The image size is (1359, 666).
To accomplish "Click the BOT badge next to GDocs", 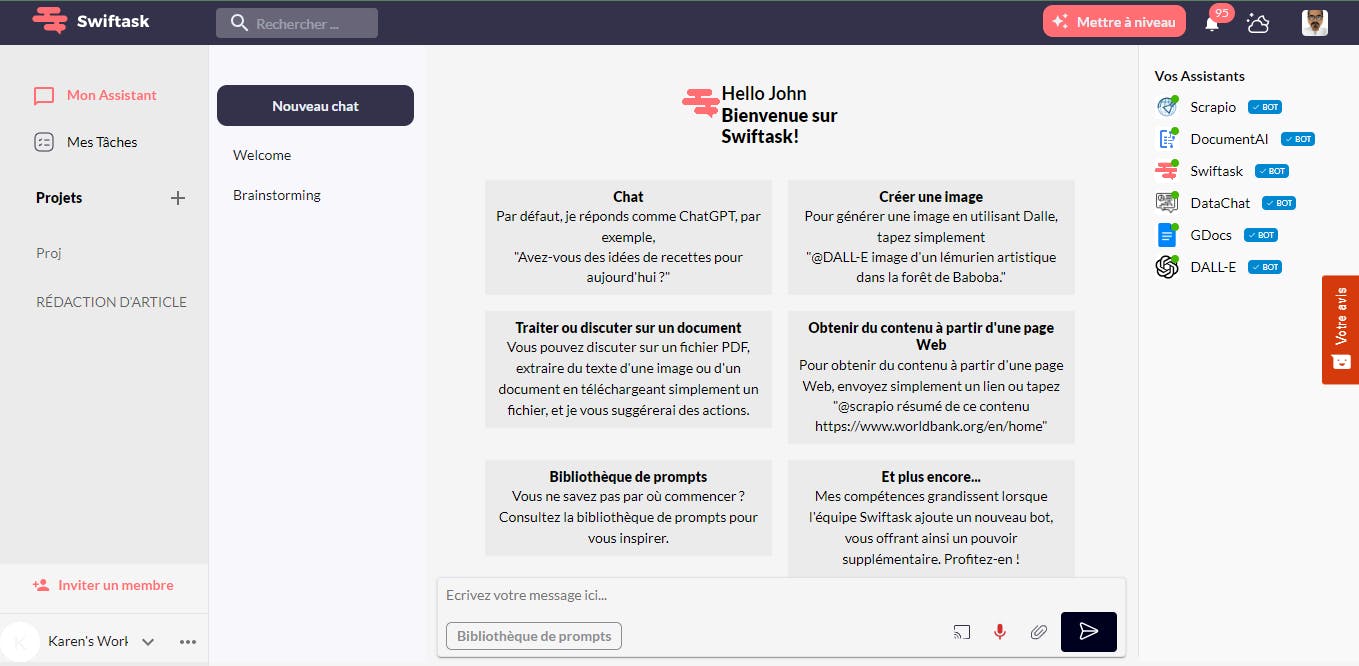I will (1261, 235).
